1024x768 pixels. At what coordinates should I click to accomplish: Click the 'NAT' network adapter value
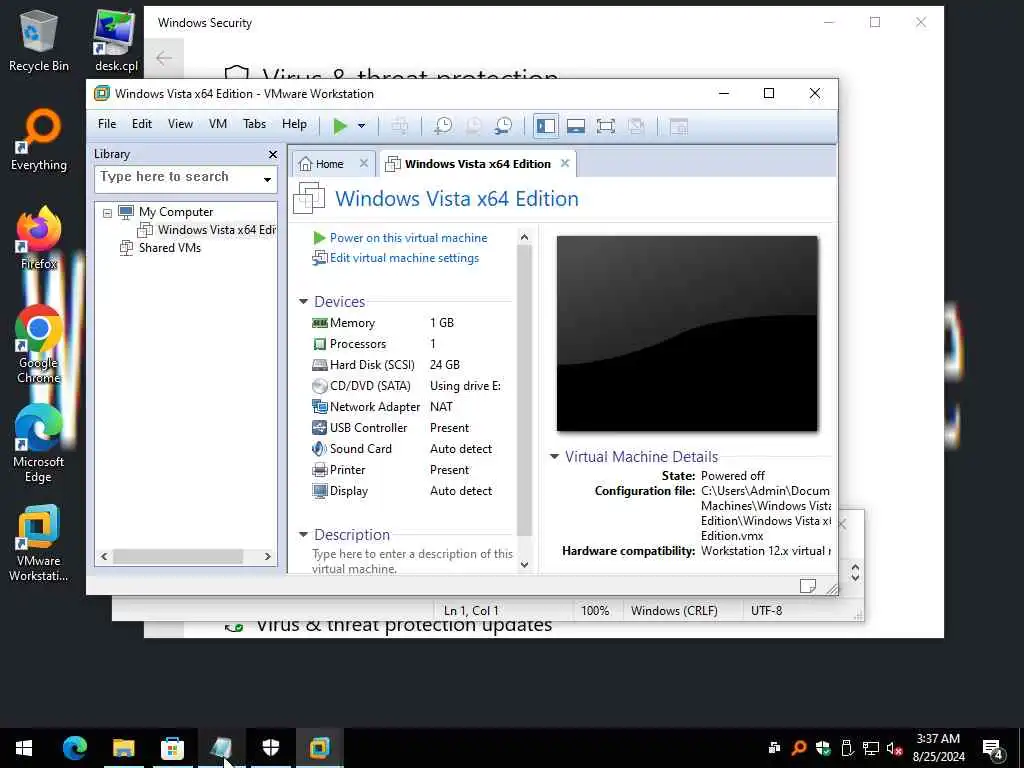pyautogui.click(x=441, y=407)
